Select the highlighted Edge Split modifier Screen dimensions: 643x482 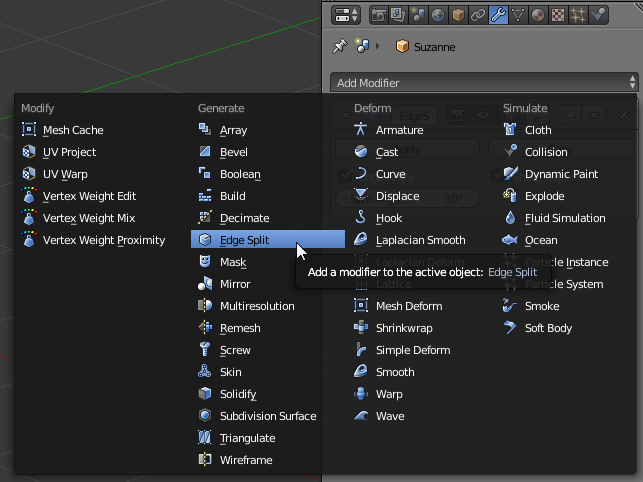tap(268, 240)
